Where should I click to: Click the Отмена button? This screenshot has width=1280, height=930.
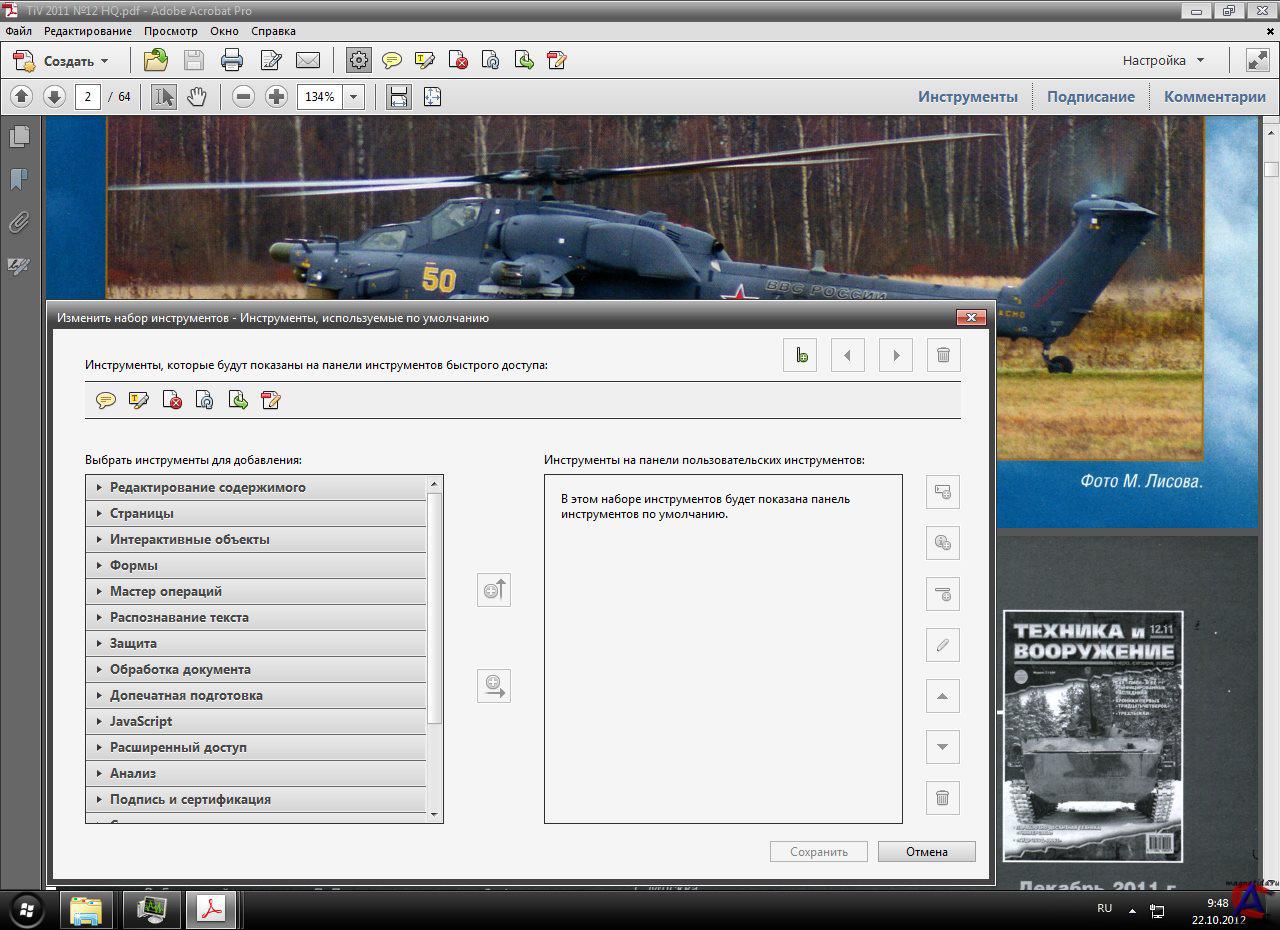tap(926, 852)
